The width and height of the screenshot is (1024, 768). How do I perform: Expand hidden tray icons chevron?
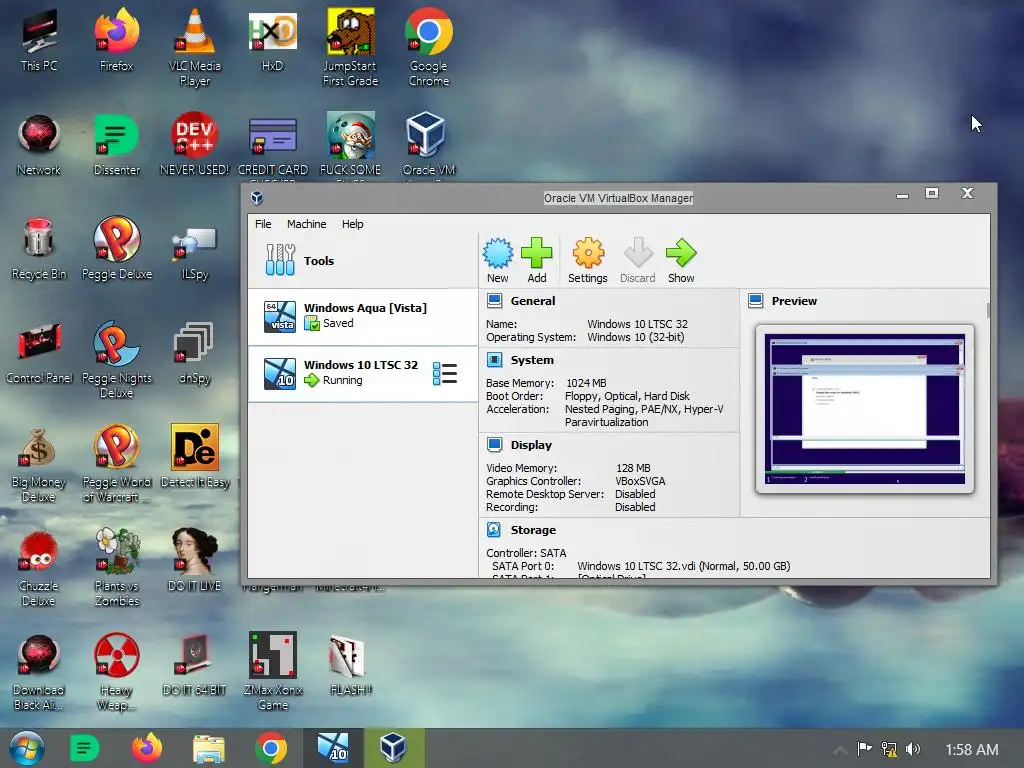(840, 750)
